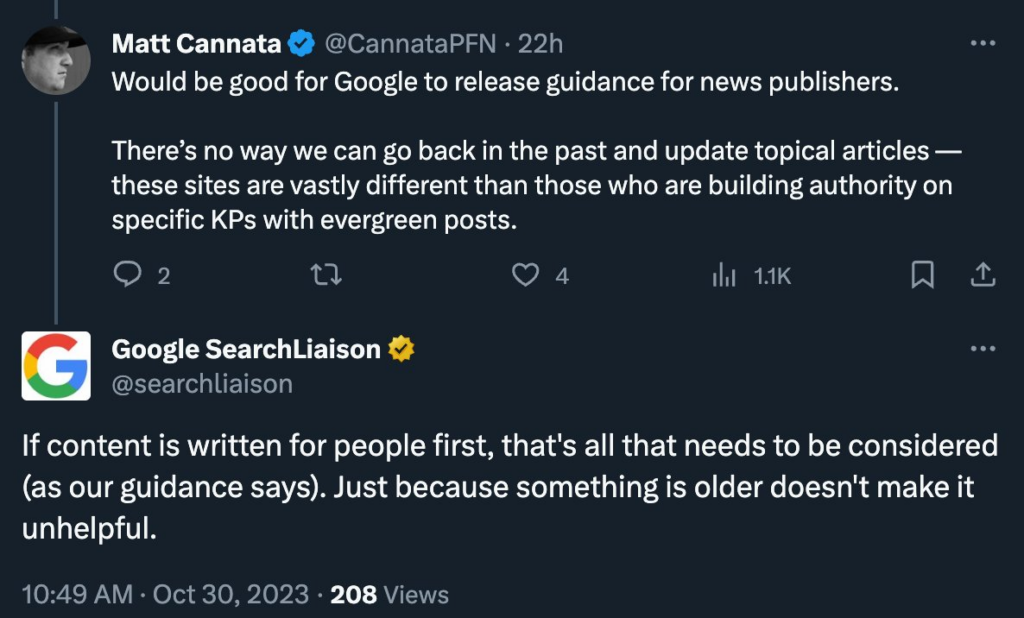Open Google SearchLiaison's G logo avatar
This screenshot has width=1024, height=618.
tap(56, 366)
